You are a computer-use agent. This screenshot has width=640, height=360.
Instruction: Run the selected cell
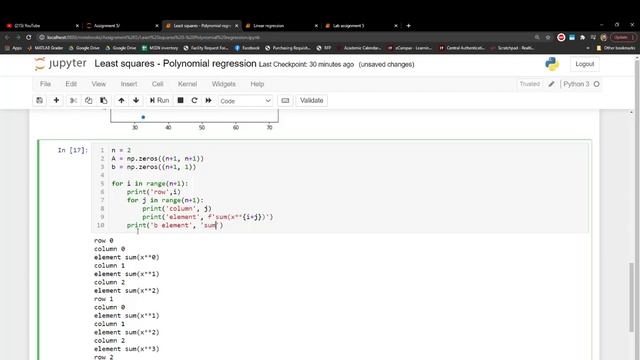159,100
